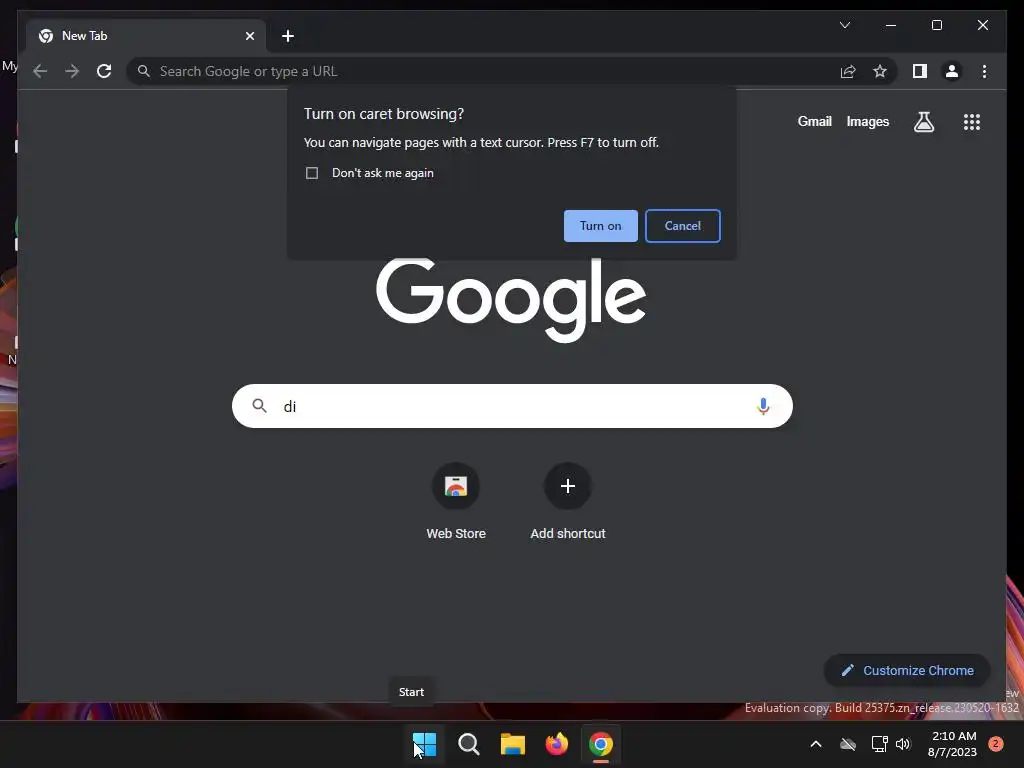The image size is (1024, 768).
Task: Check Don't ask me again box
Action: 312,173
